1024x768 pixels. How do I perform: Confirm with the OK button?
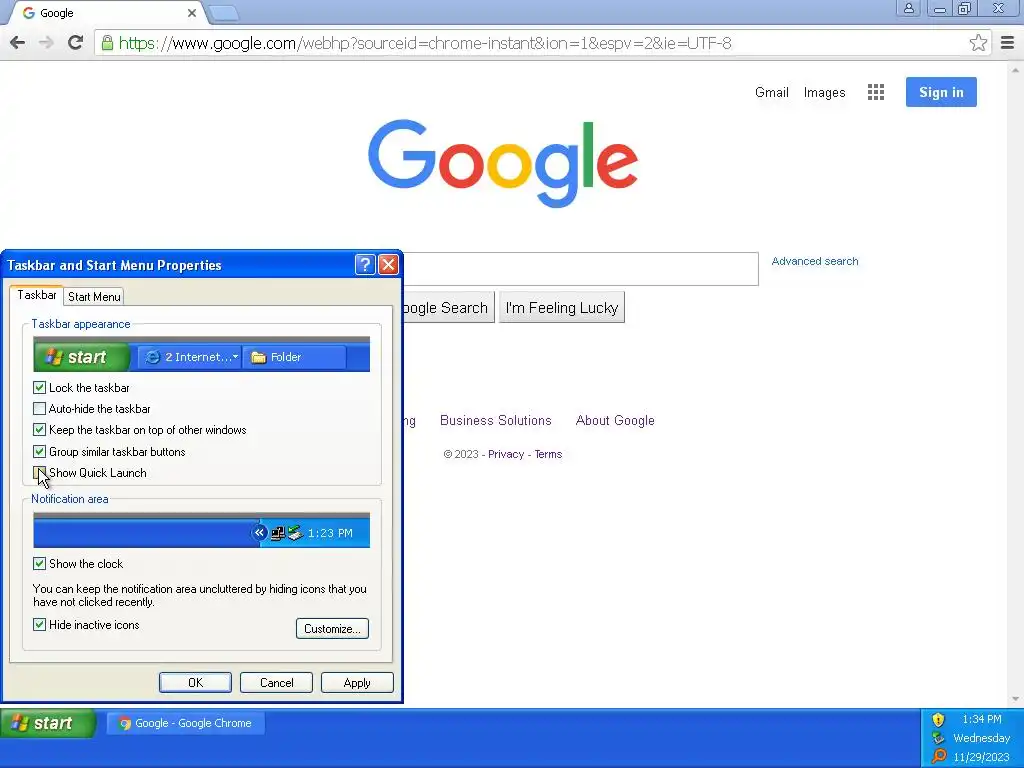(195, 682)
